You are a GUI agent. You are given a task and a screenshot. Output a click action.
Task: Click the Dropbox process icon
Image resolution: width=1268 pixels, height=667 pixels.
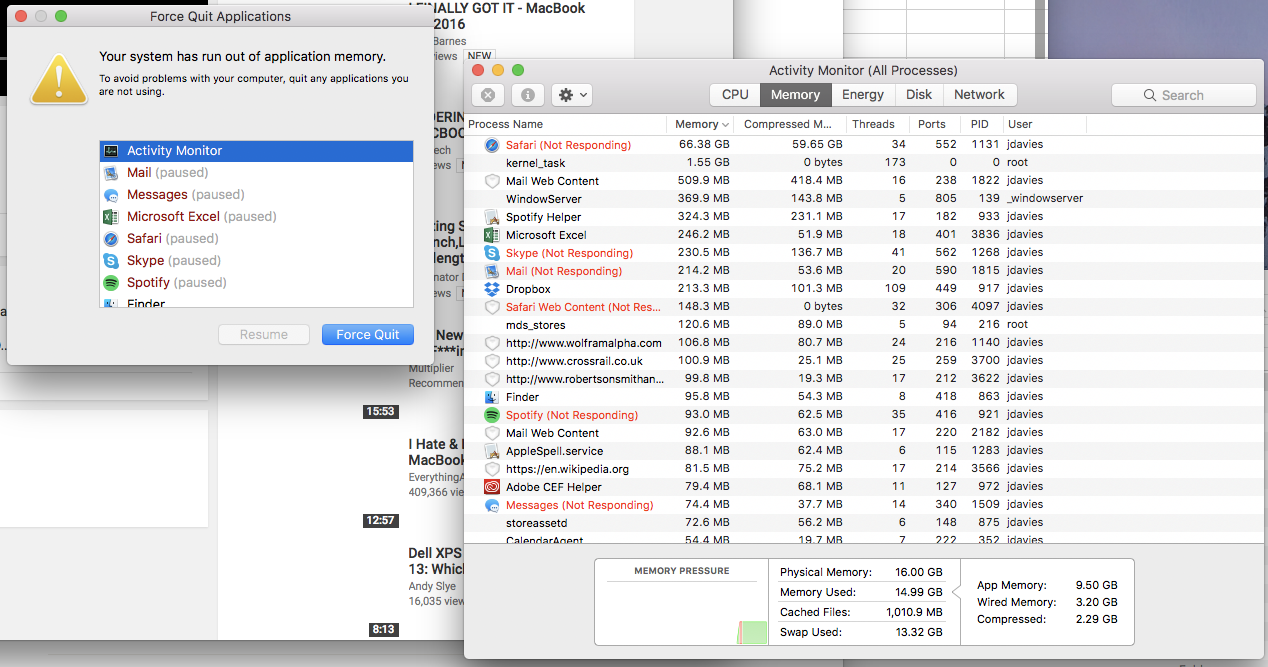click(492, 289)
